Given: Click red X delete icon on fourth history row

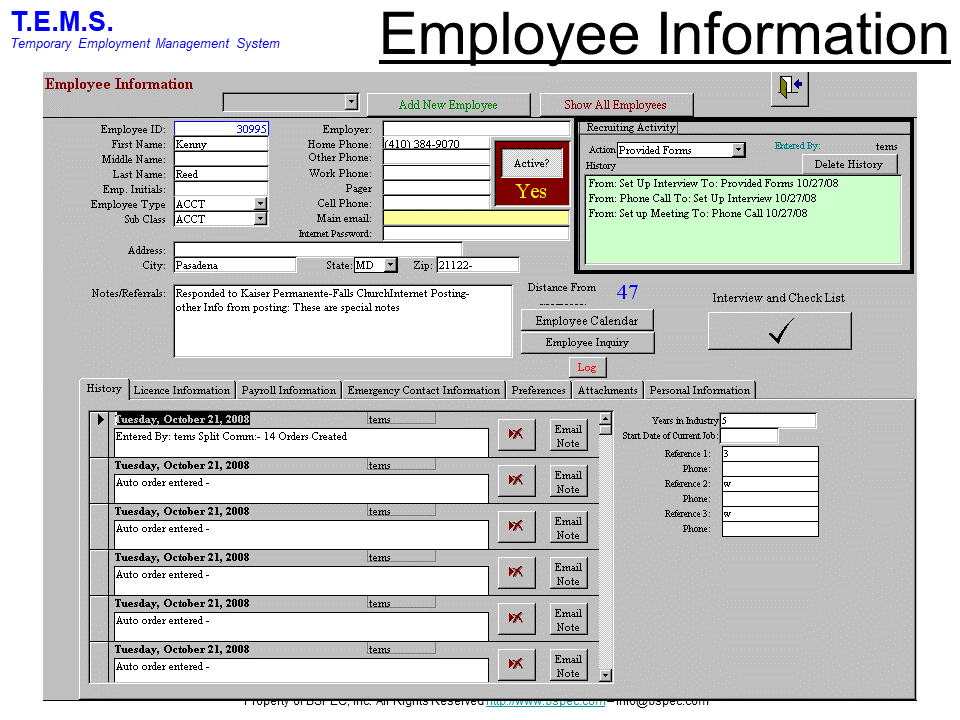Looking at the screenshot, I should coord(516,572).
